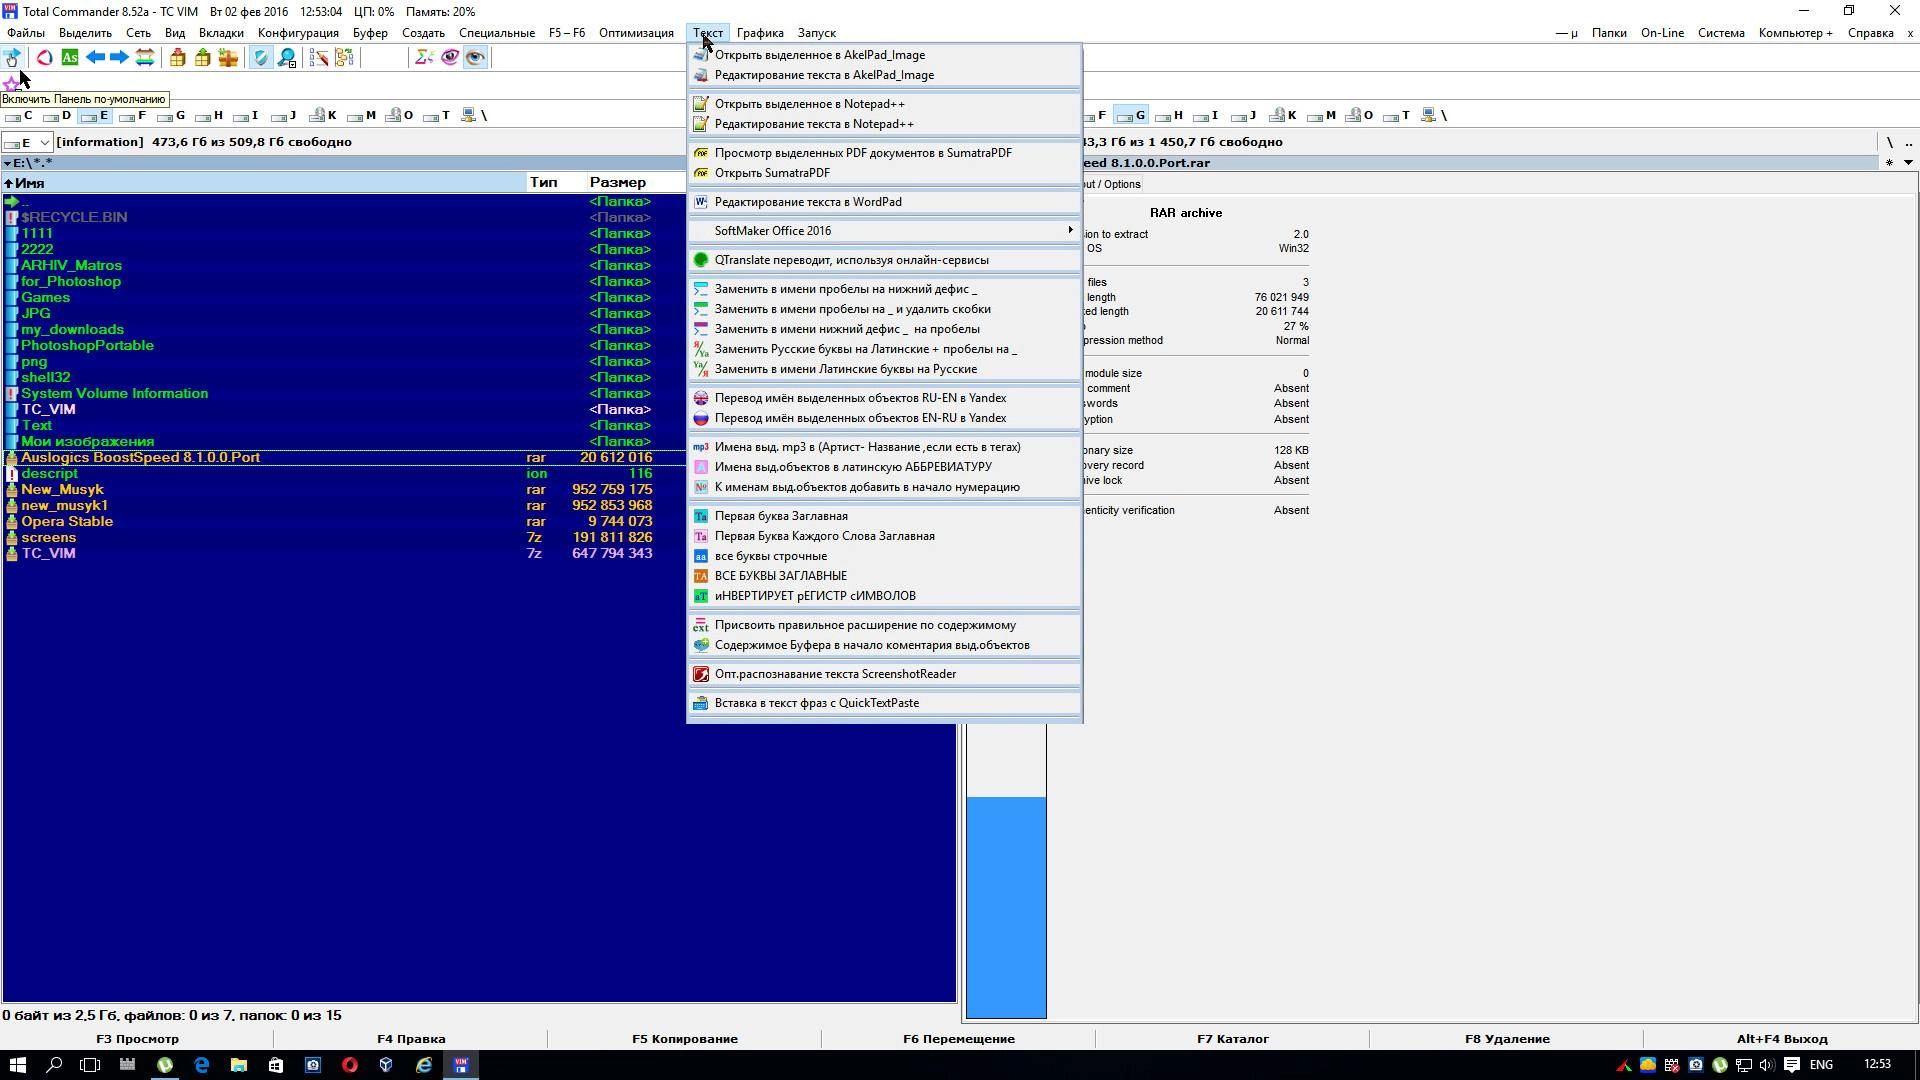Click the purple star favorites icon
This screenshot has width=1920, height=1080.
[11, 84]
